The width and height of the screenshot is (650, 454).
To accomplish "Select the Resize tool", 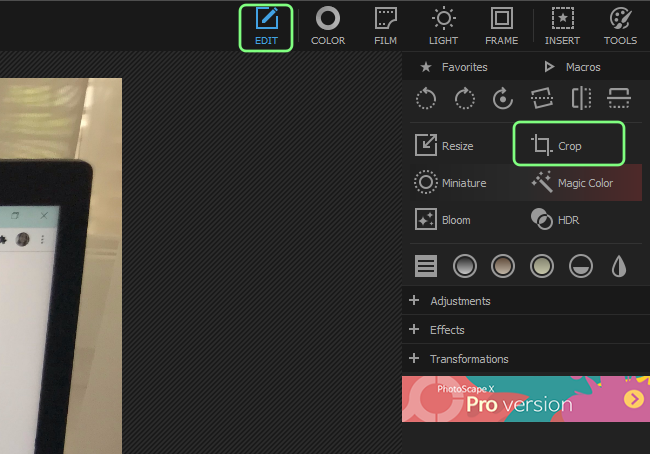I will 444,146.
